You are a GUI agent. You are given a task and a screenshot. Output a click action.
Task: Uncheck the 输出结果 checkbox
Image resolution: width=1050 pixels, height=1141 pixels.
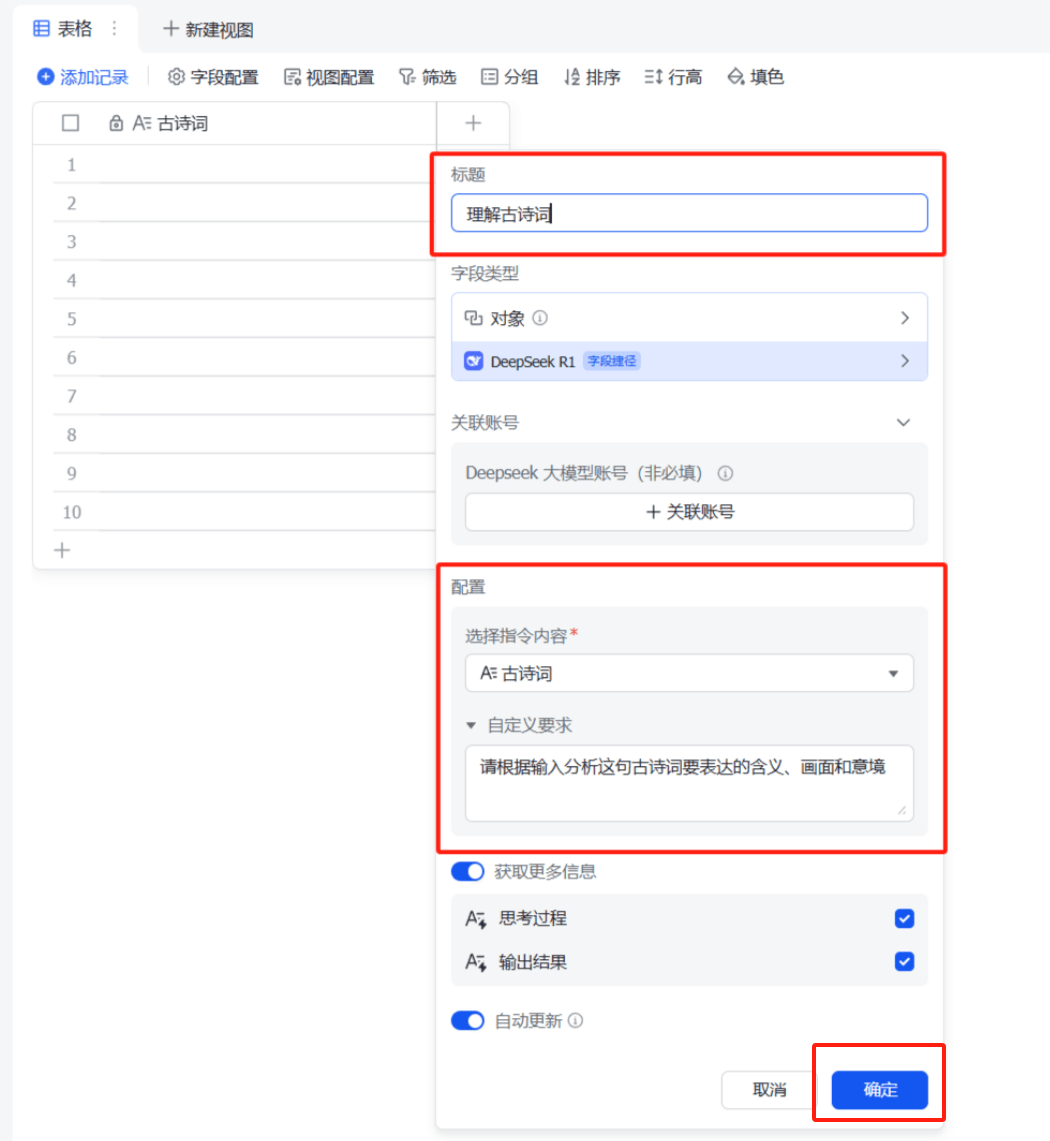pos(904,962)
